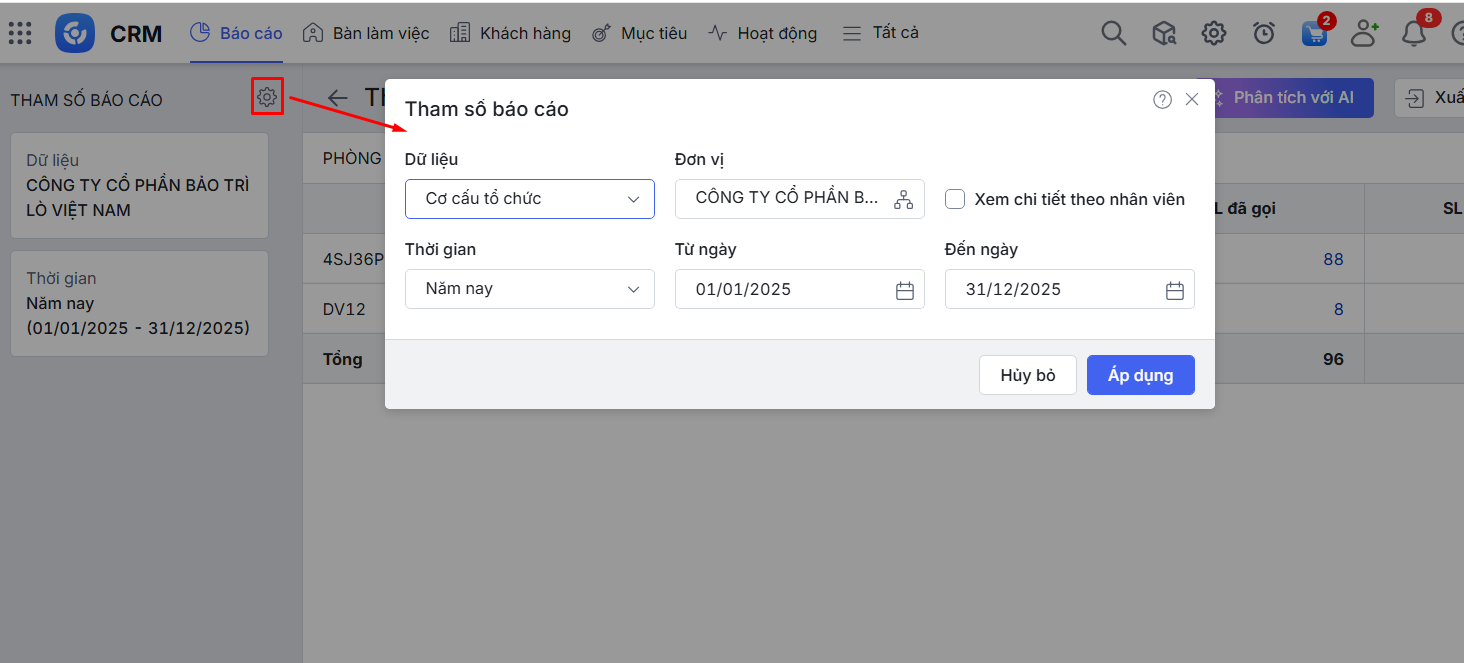Click the report parameters gear icon
This screenshot has width=1464, height=663.
267,97
